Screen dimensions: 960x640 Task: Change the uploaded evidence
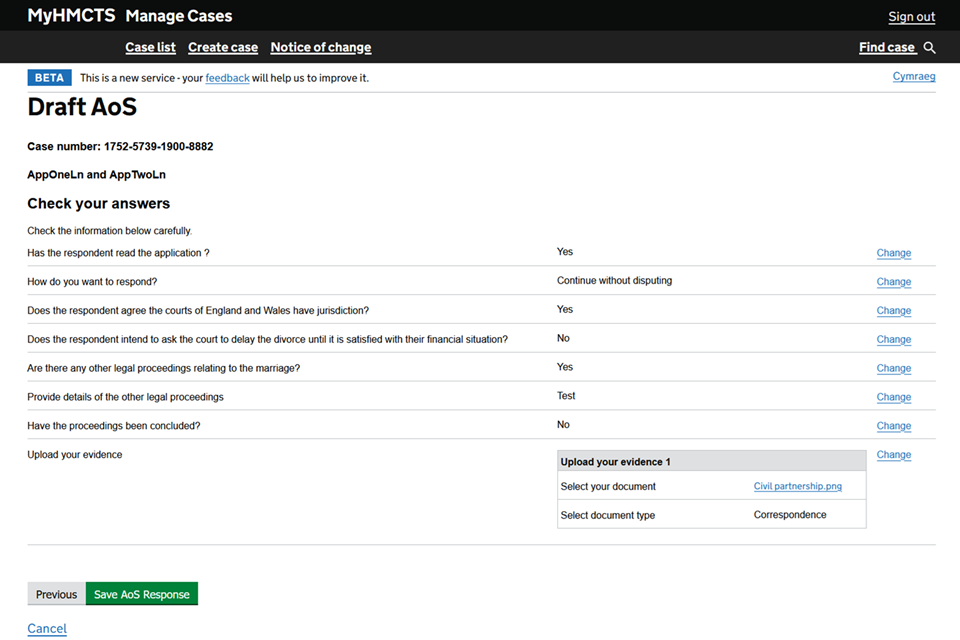893,455
